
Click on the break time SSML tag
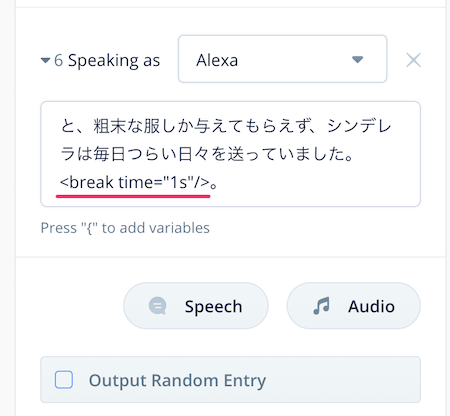[134, 182]
